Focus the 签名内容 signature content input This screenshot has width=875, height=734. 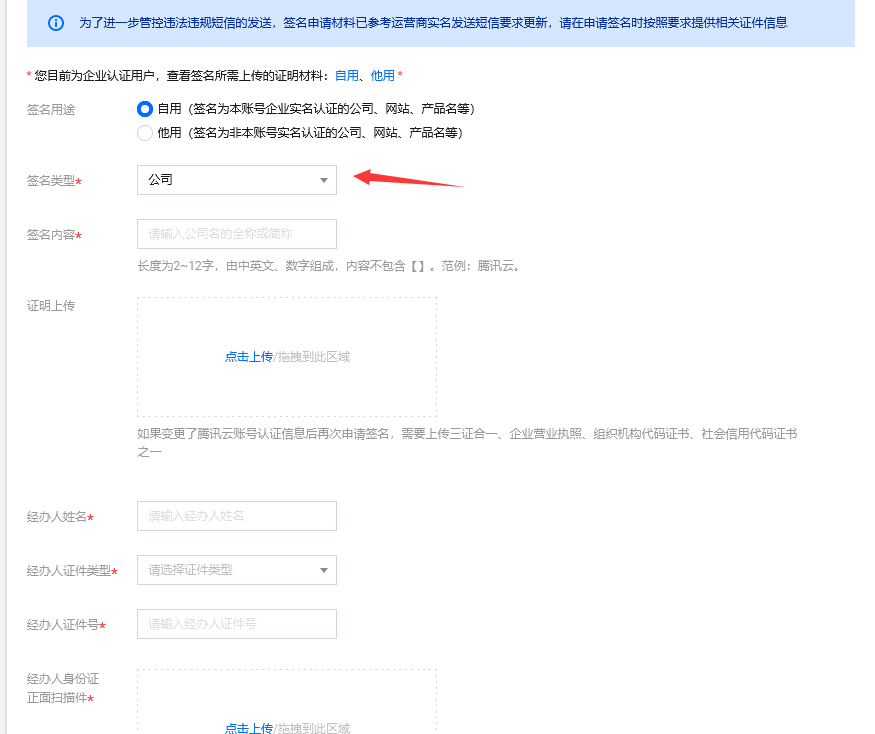pos(236,233)
